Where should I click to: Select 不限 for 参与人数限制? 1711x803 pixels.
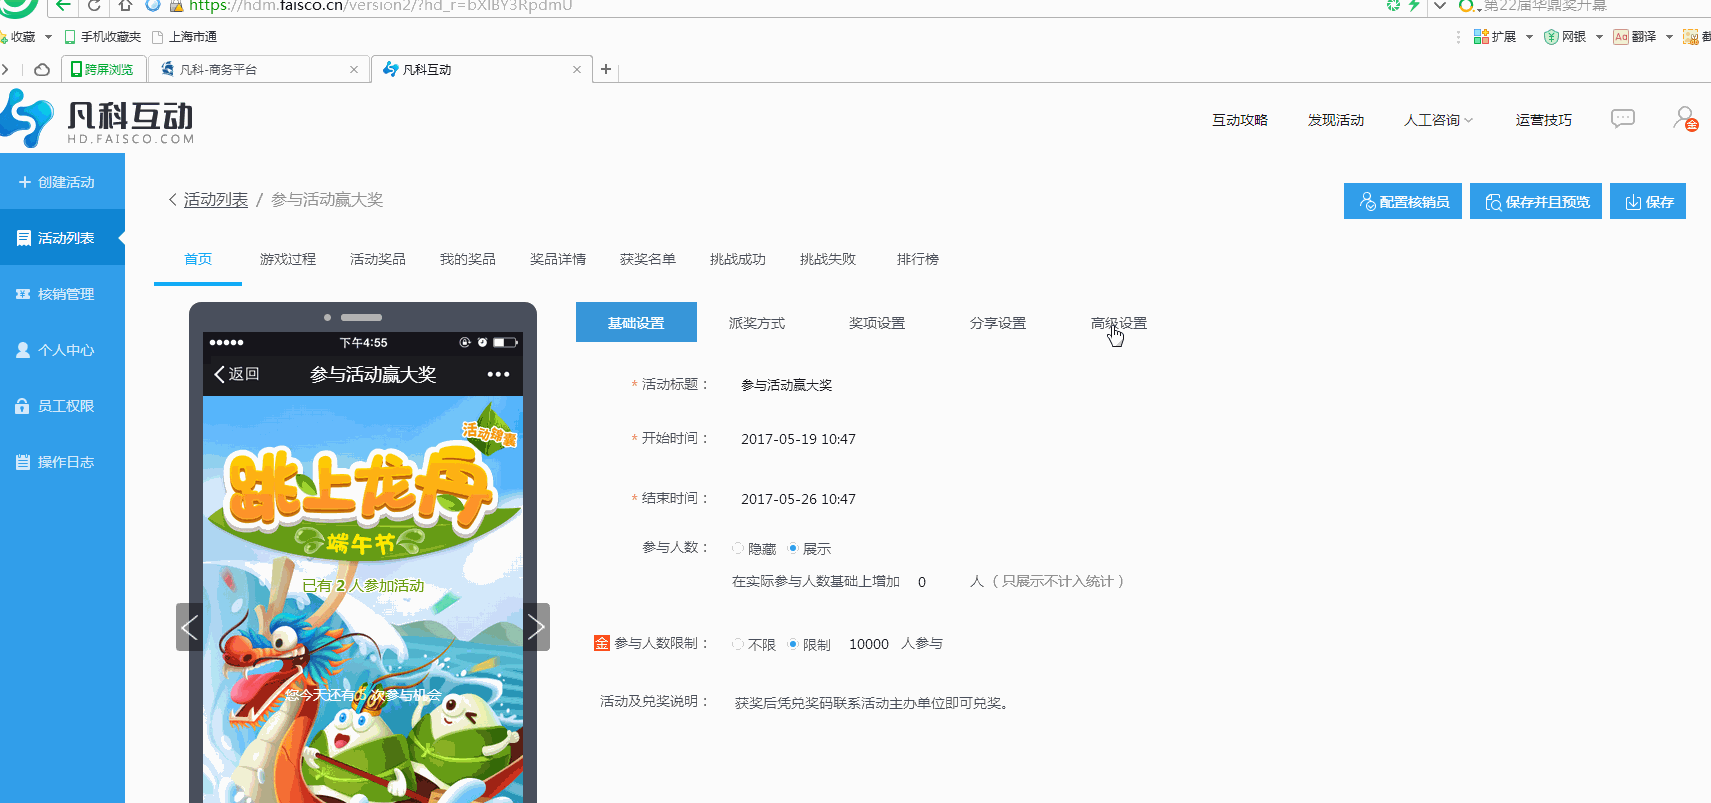coord(738,644)
